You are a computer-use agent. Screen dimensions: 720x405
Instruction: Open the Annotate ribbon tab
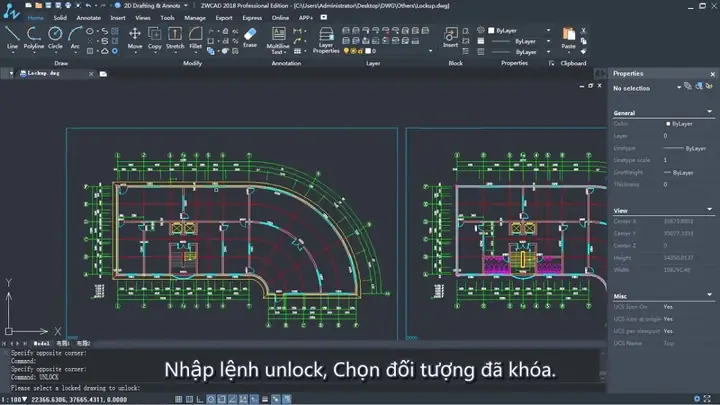[89, 18]
